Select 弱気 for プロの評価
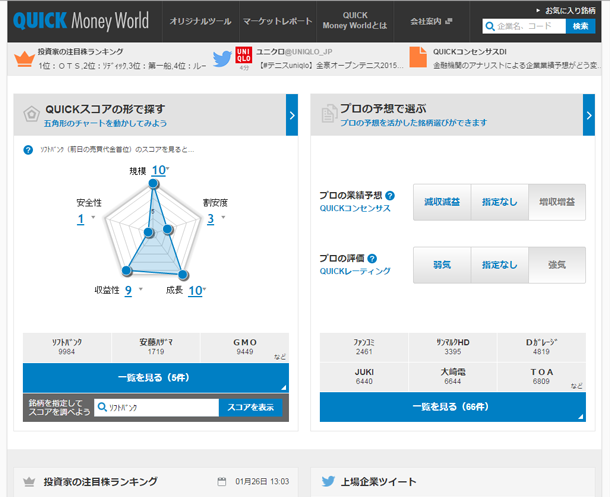 click(442, 265)
